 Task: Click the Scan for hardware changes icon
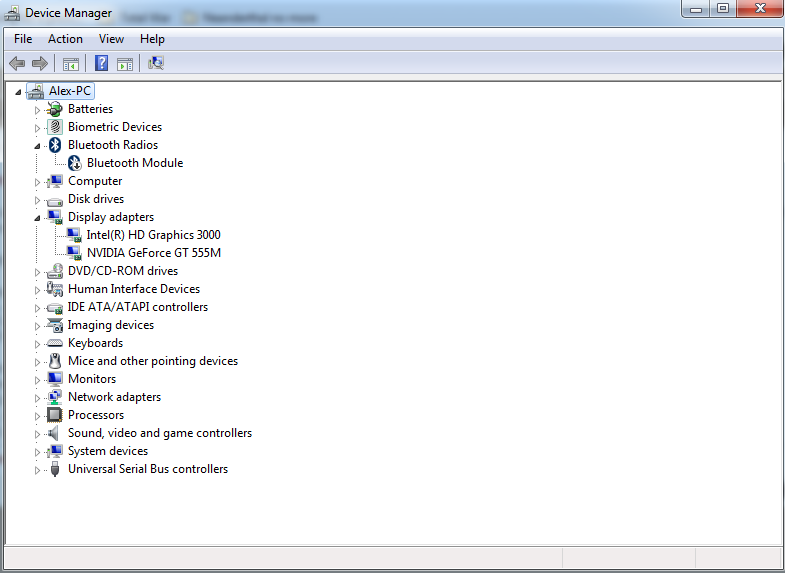155,64
